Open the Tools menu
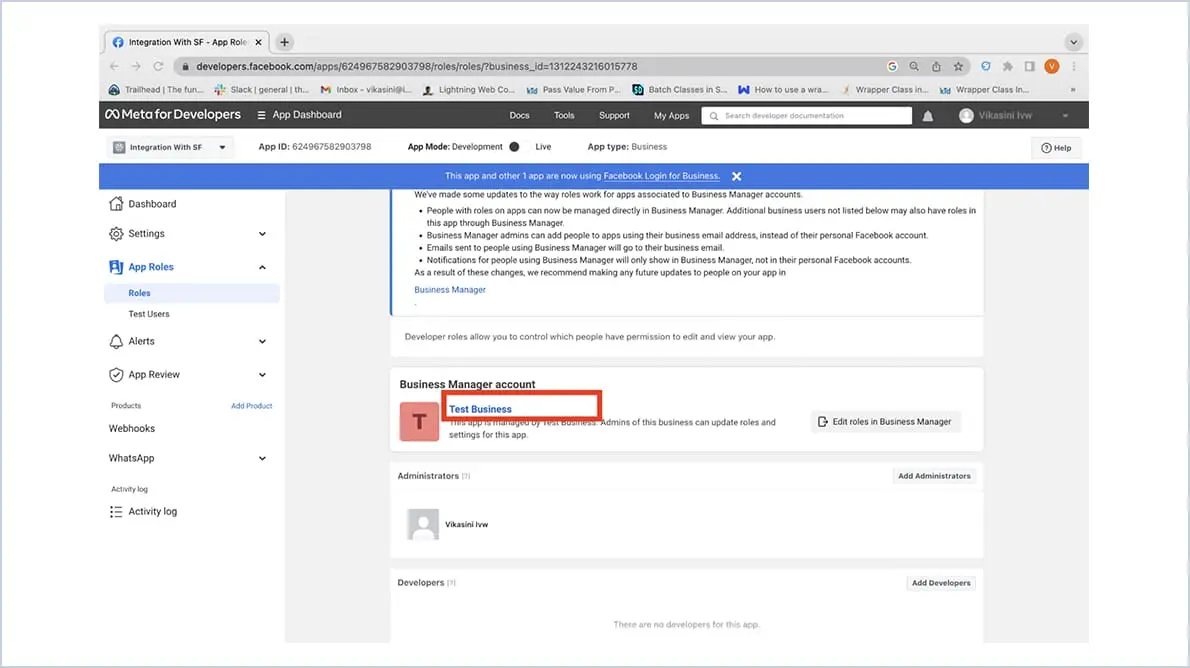Image resolution: width=1190 pixels, height=668 pixels. point(564,115)
